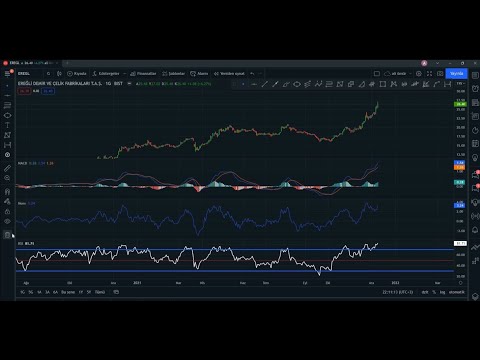
Task: Open the Şablonlar templates button
Action: coord(173,74)
